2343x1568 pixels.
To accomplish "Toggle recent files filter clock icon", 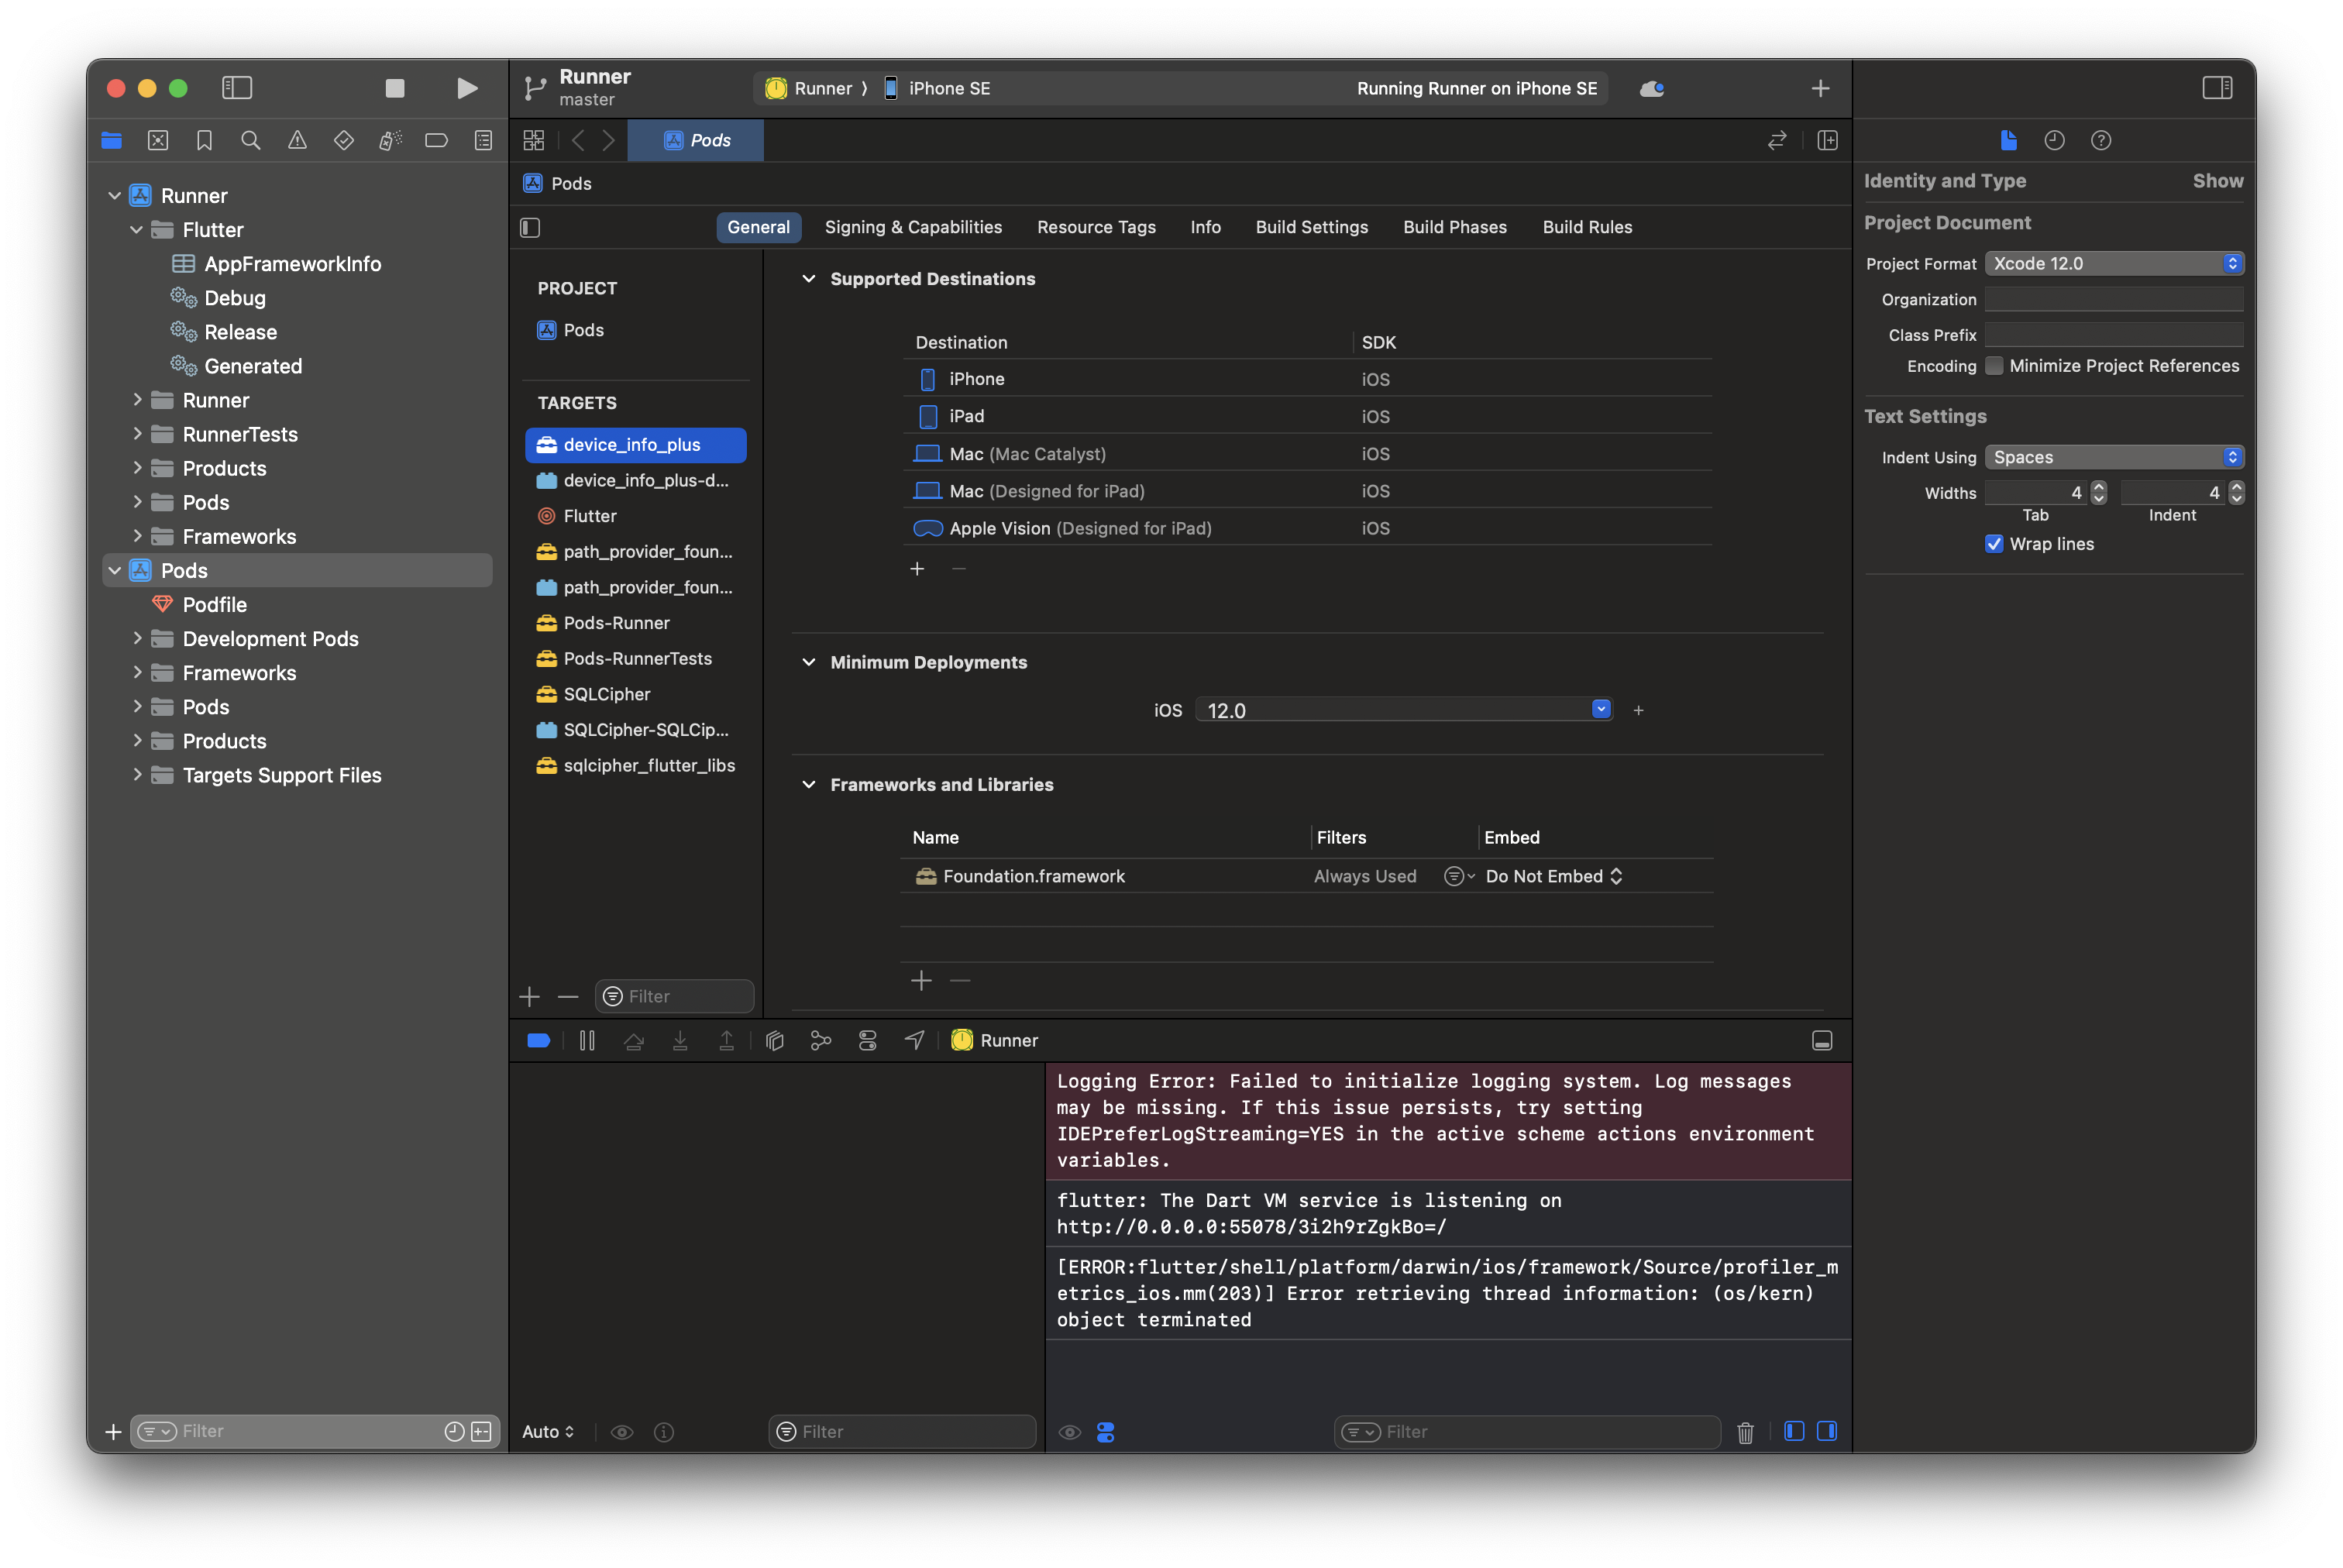I will pos(454,1431).
